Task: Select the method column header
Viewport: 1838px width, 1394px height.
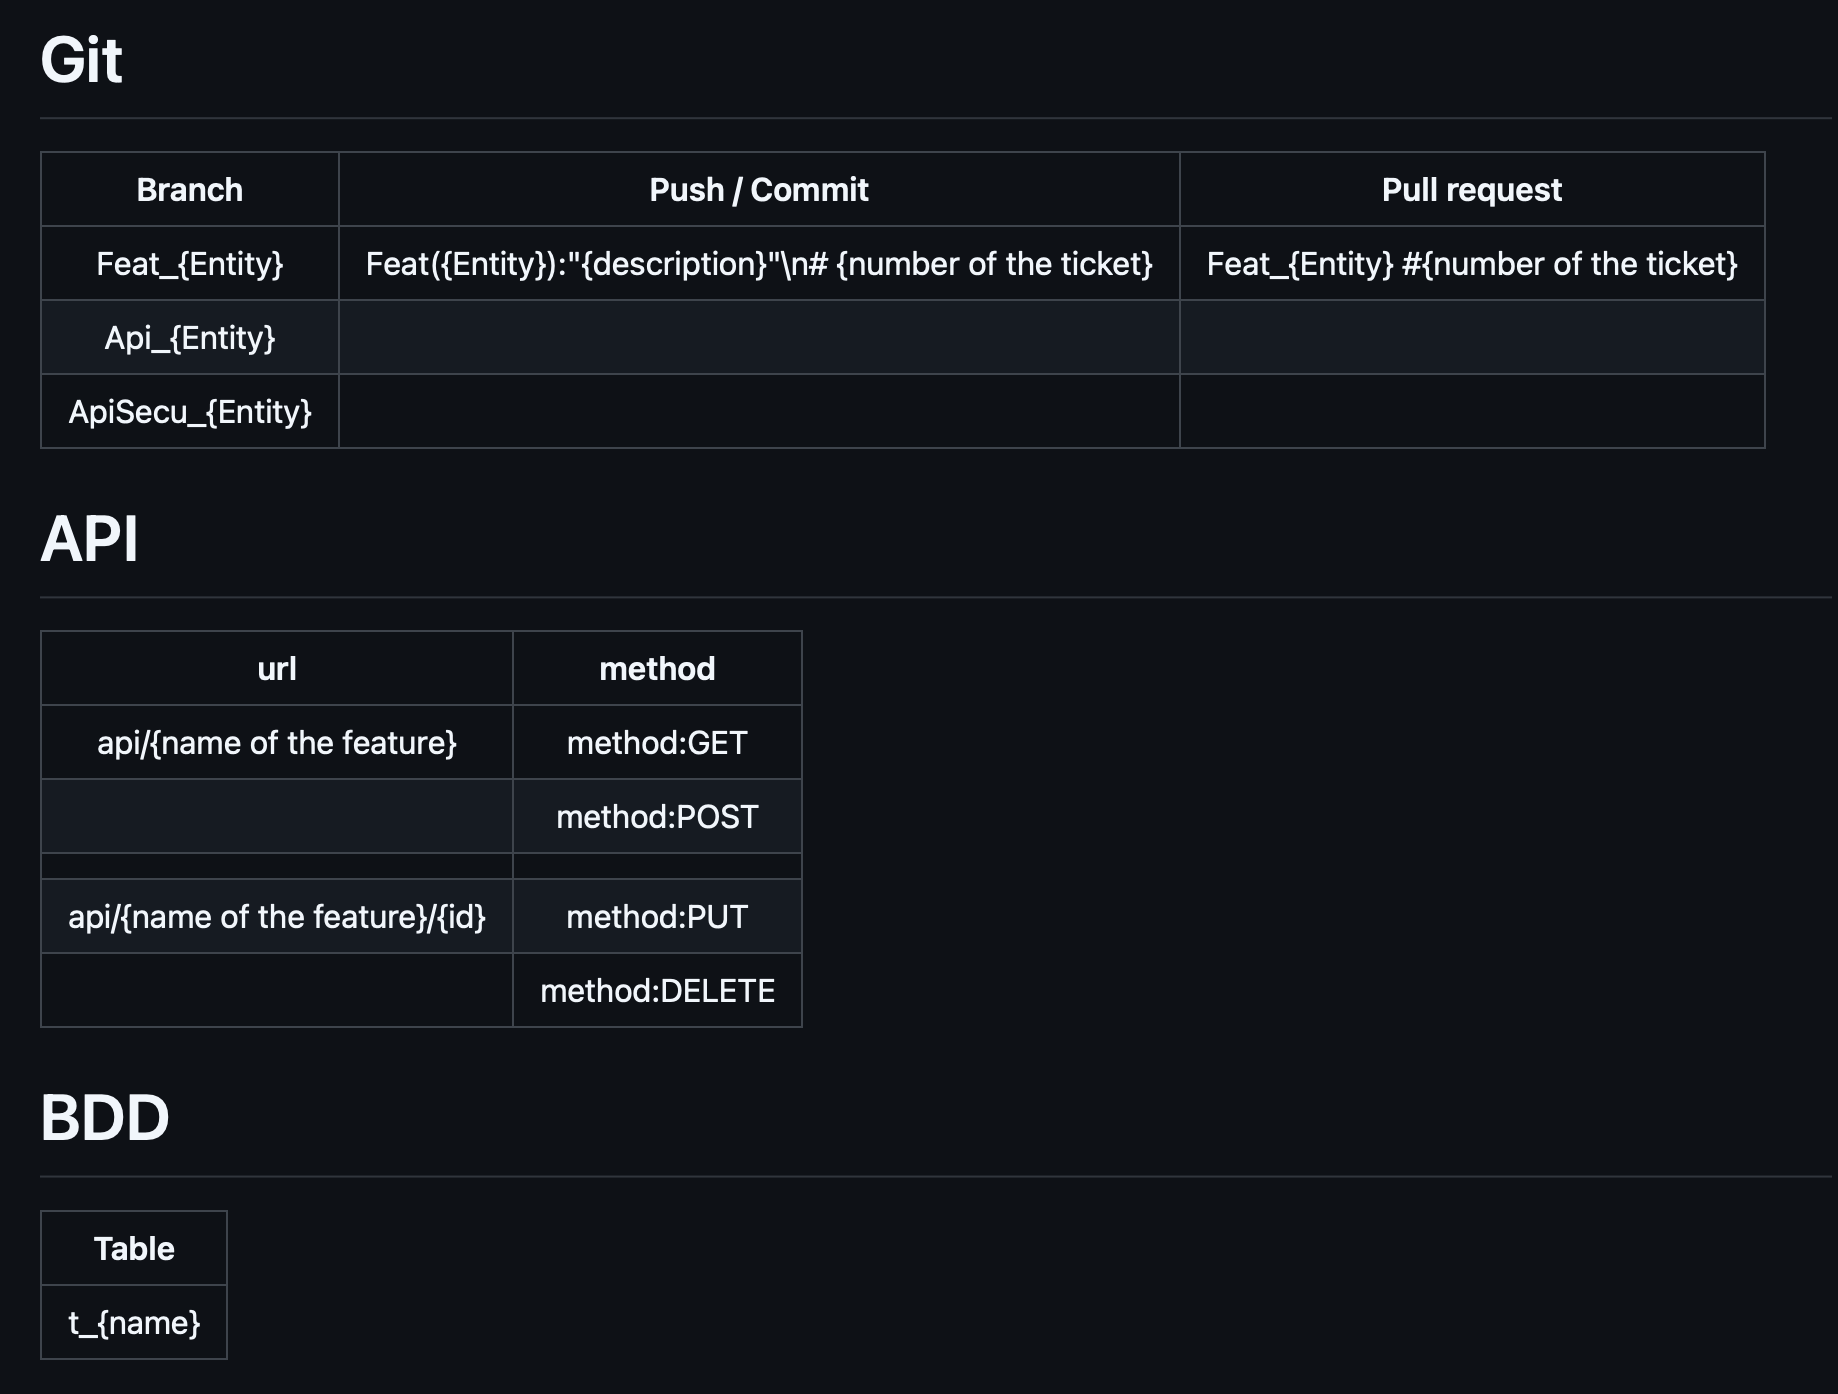Action: pos(657,668)
